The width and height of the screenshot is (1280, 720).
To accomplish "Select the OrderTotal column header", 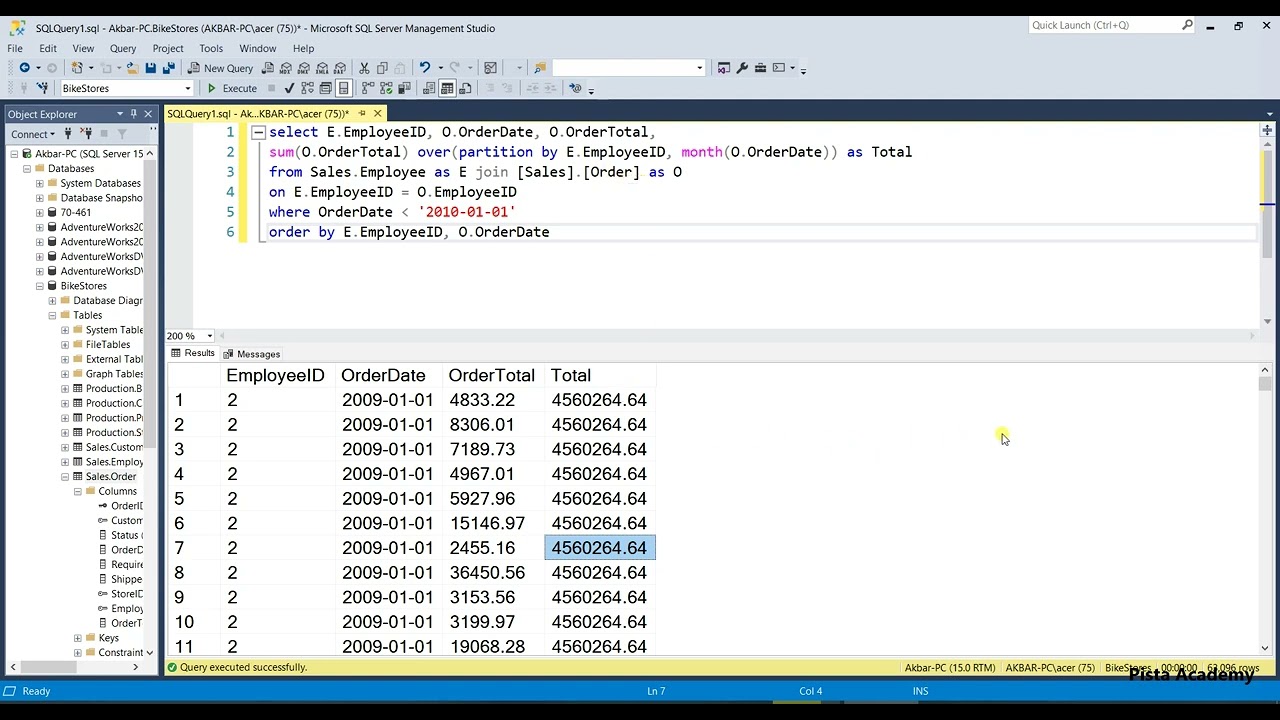I will point(492,375).
